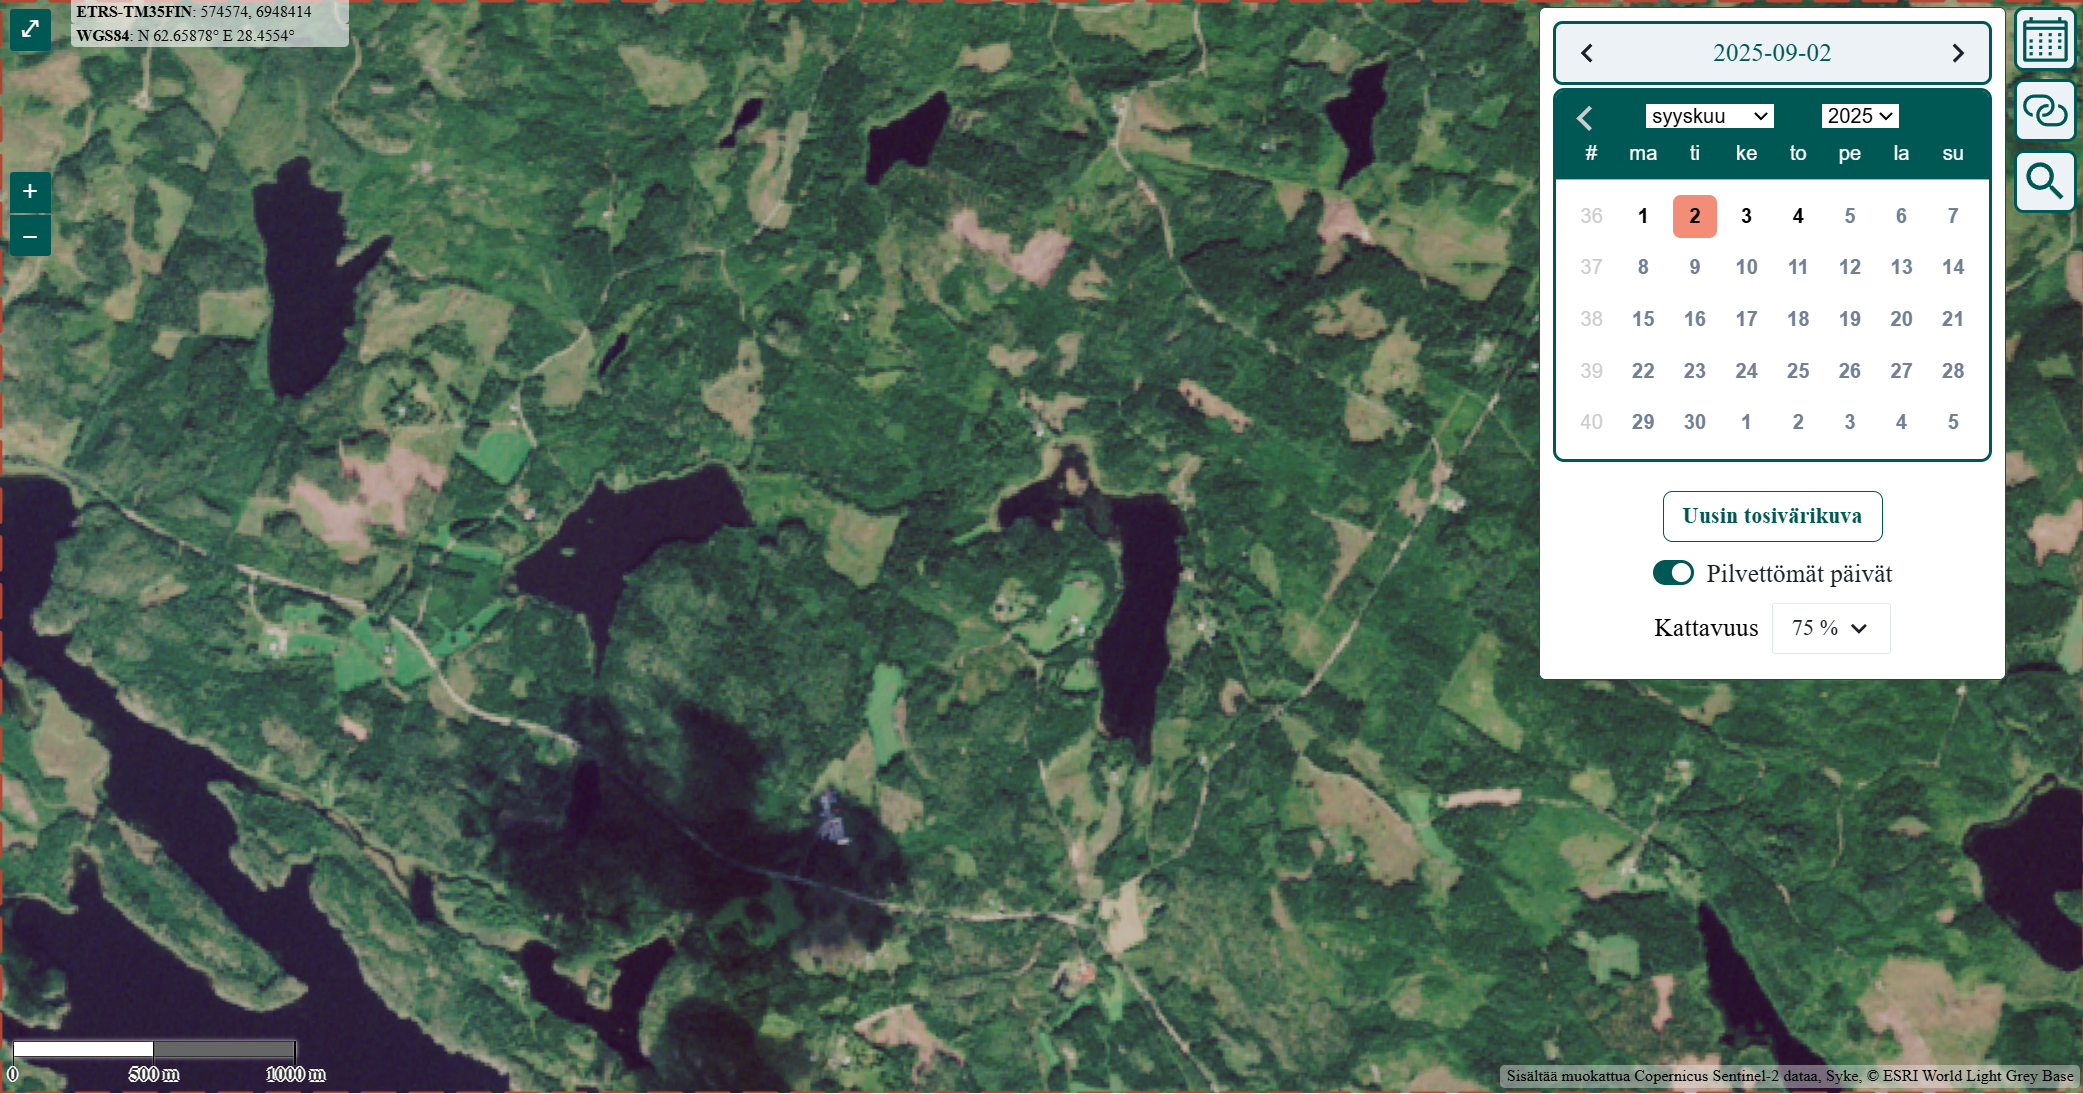Toggle Pilvettömät päivät switch
Viewport: 2083px width, 1094px height.
point(1673,573)
